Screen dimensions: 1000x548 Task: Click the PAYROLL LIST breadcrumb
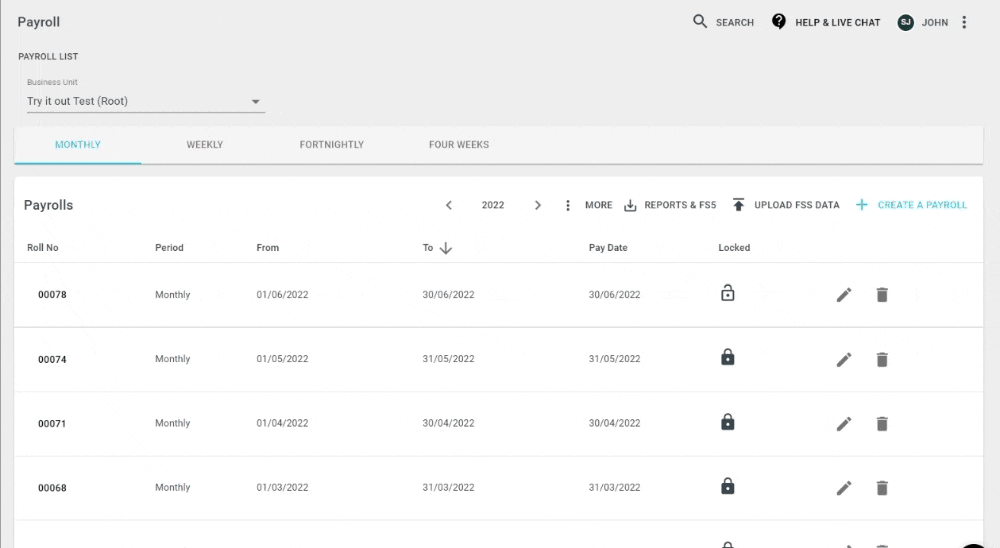[48, 56]
